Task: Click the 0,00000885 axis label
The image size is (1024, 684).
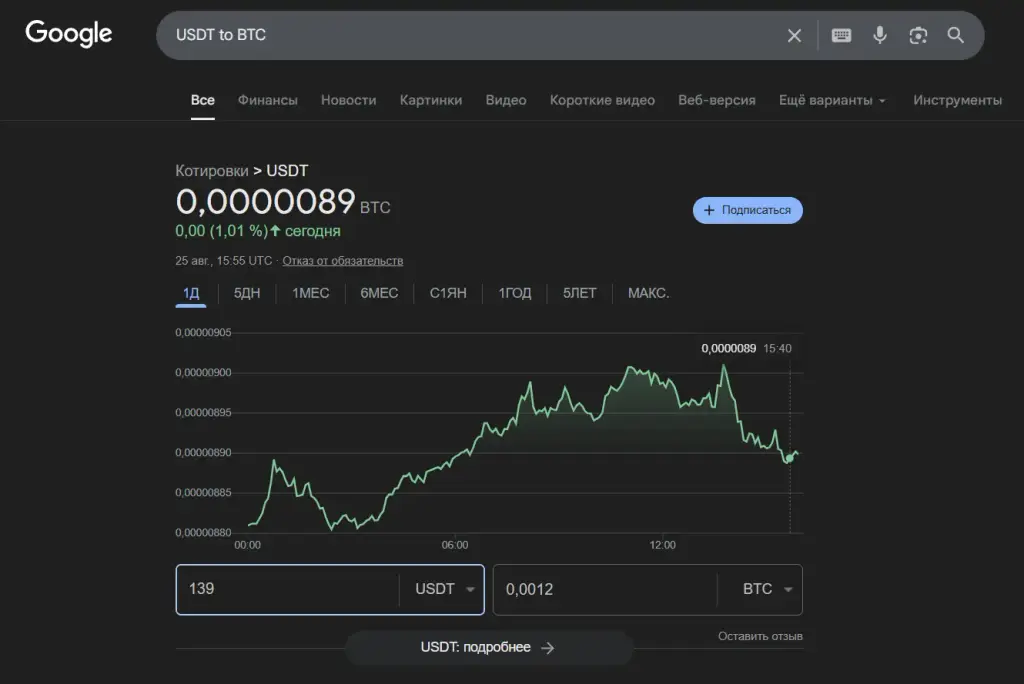Action: pyautogui.click(x=203, y=493)
